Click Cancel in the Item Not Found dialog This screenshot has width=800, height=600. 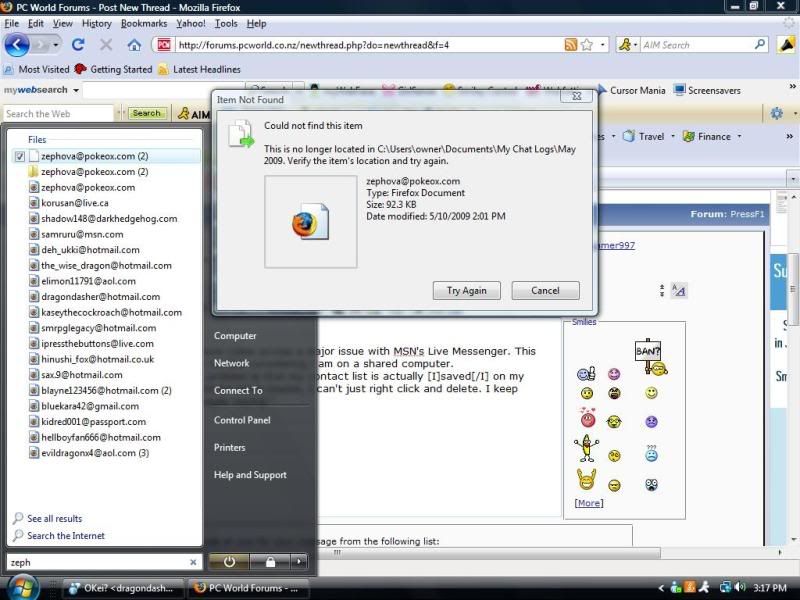(x=545, y=291)
